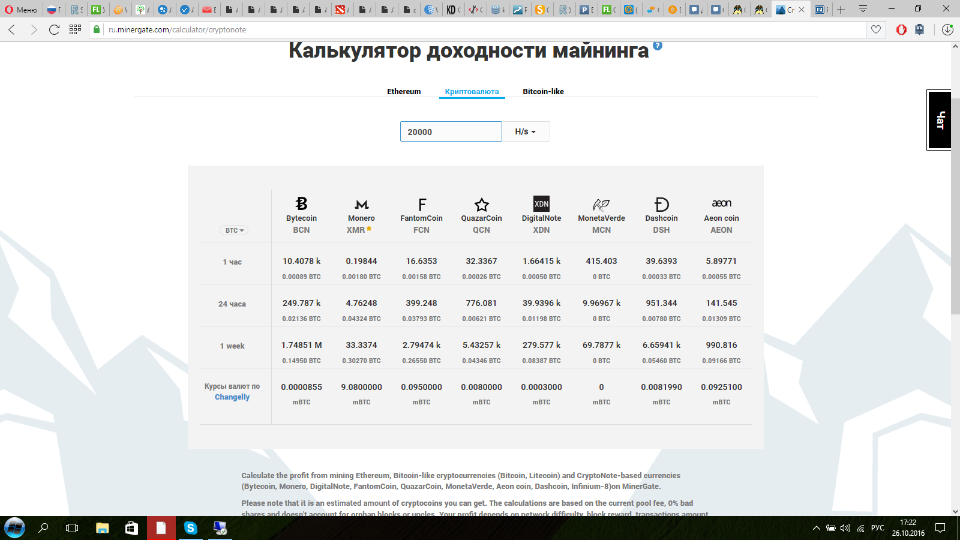Click the Dashcoin DSH logo icon
The width and height of the screenshot is (960, 540).
[x=661, y=204]
